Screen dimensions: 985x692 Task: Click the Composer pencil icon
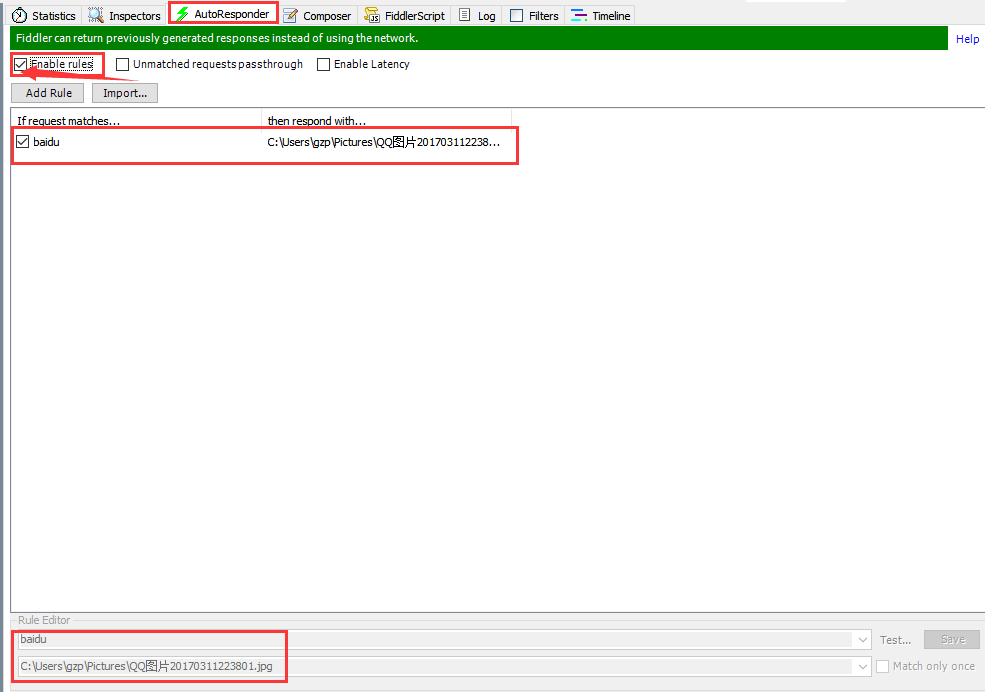pos(291,16)
